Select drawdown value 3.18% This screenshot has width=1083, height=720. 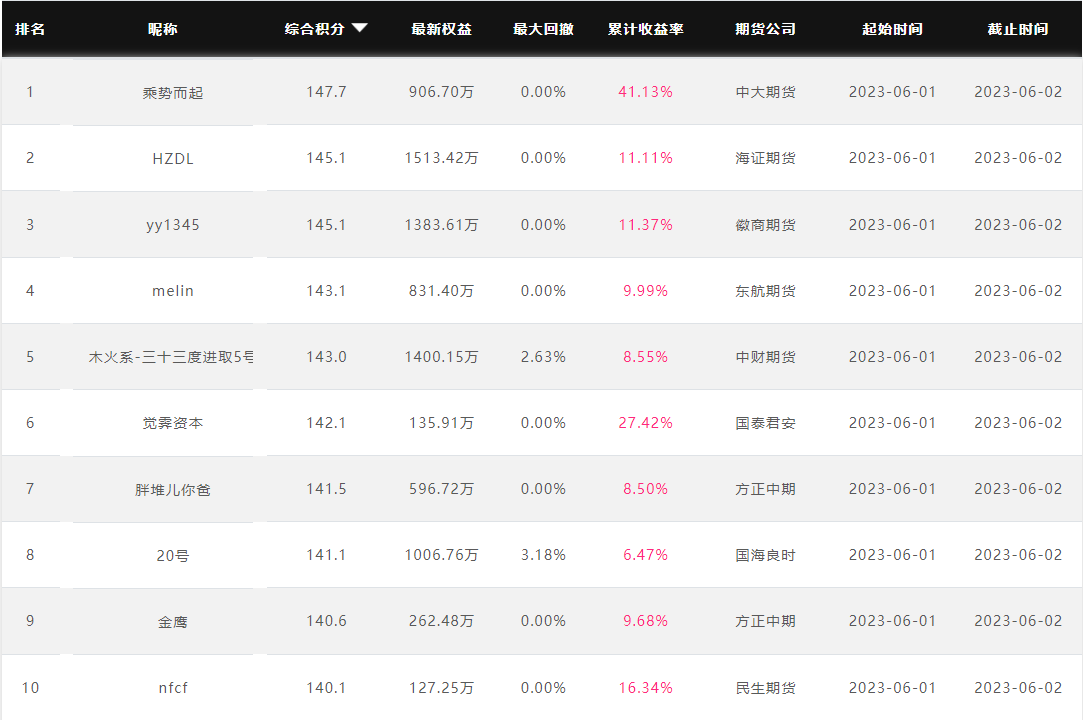(x=543, y=554)
